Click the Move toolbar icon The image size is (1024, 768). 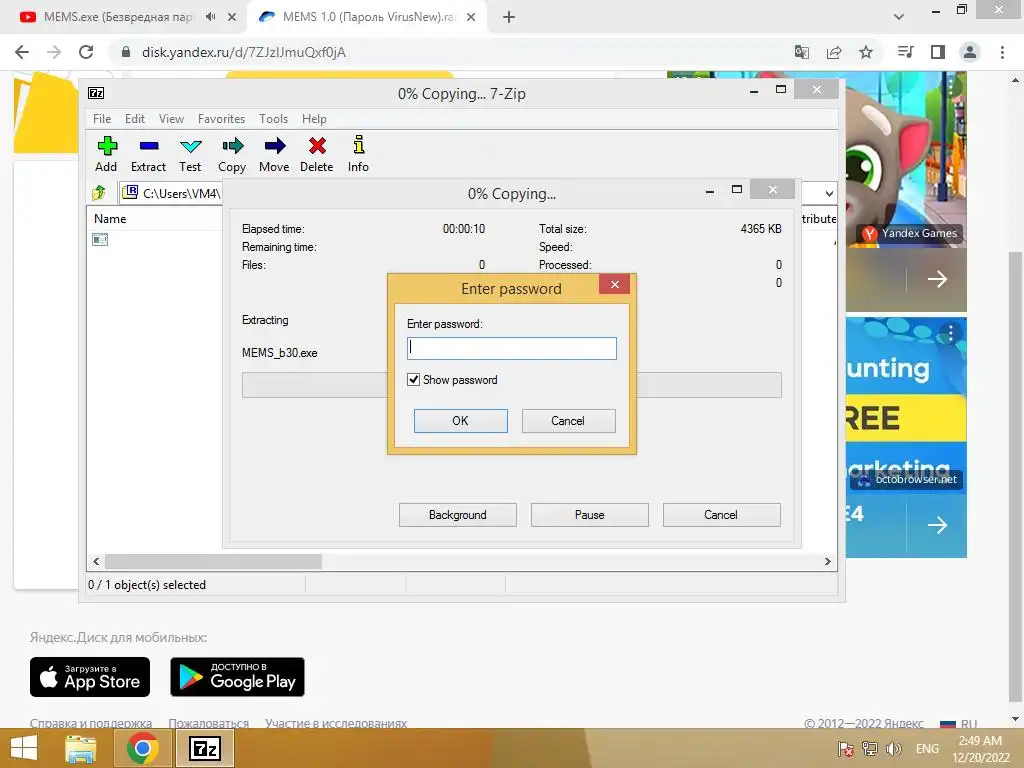[x=274, y=146]
